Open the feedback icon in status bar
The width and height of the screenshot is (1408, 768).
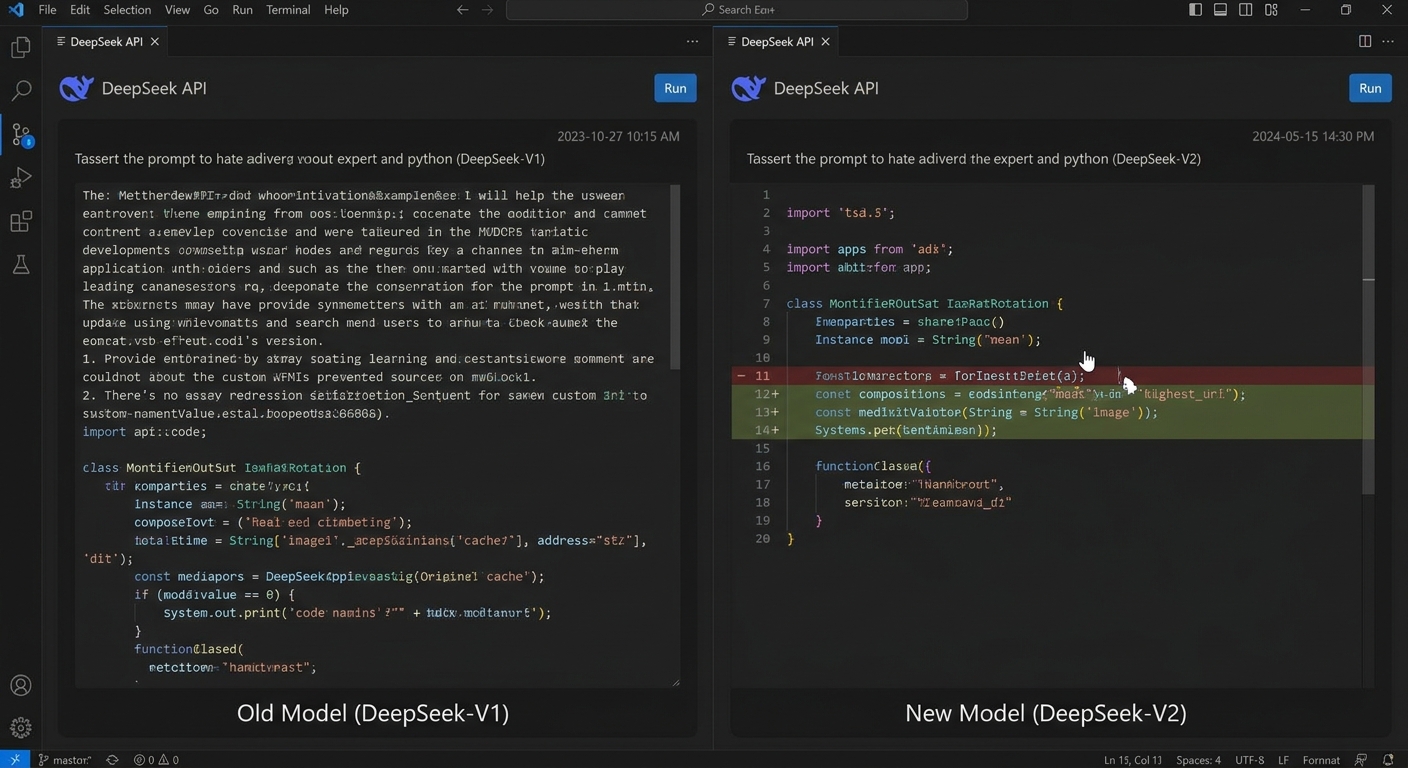[x=1361, y=760]
